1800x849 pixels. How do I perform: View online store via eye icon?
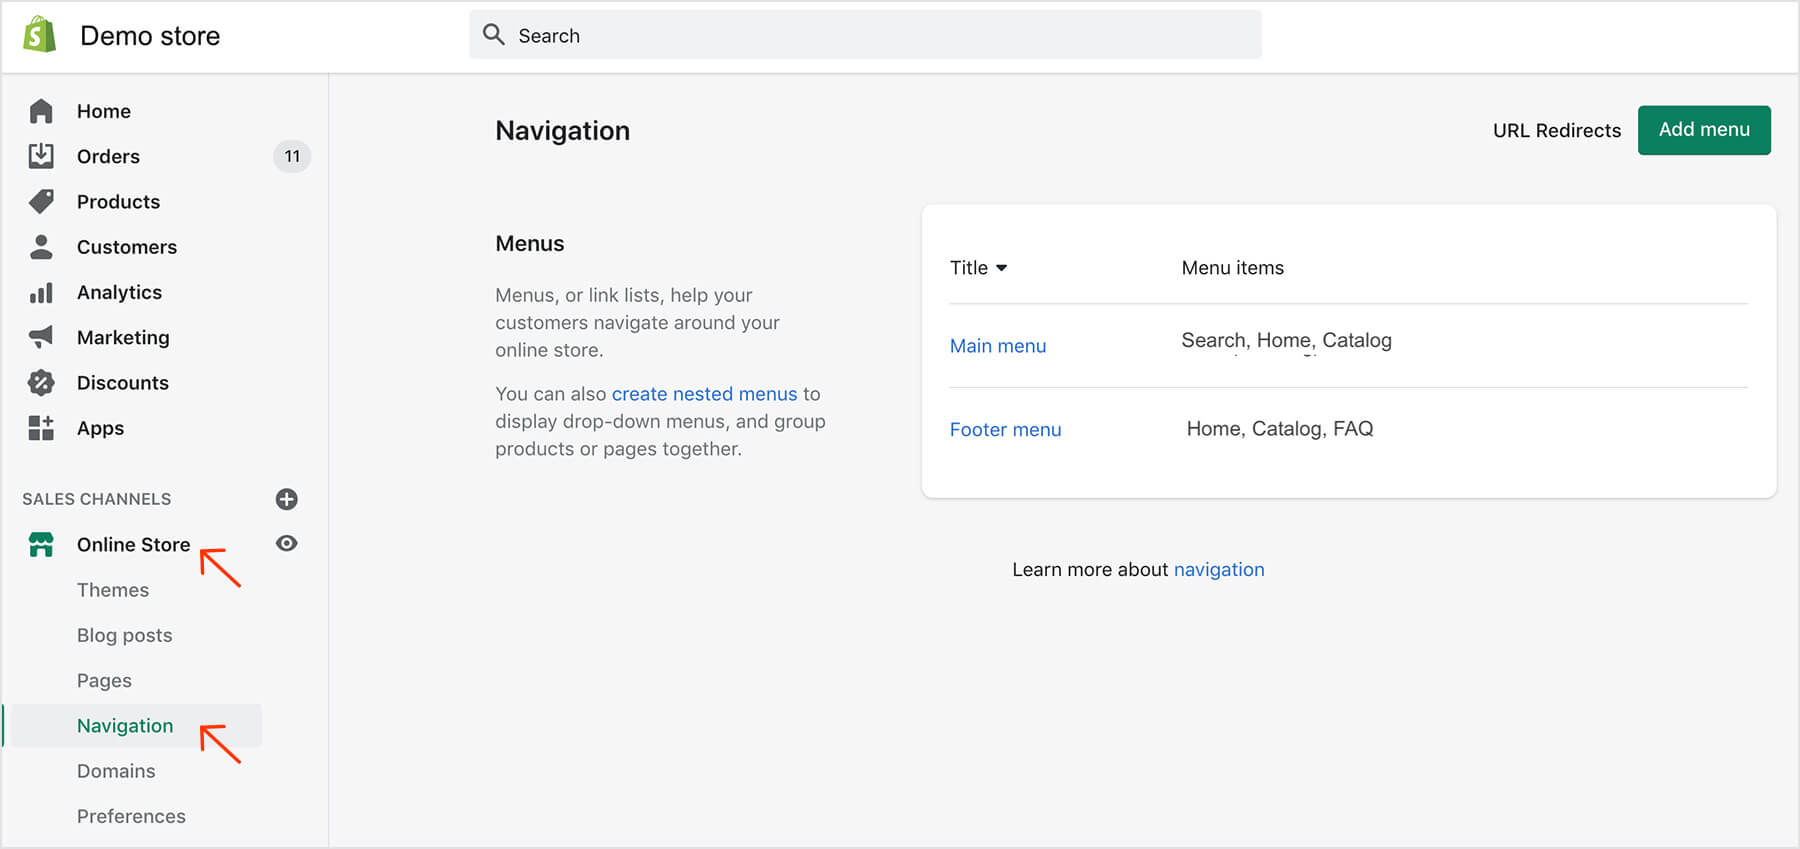(x=286, y=543)
